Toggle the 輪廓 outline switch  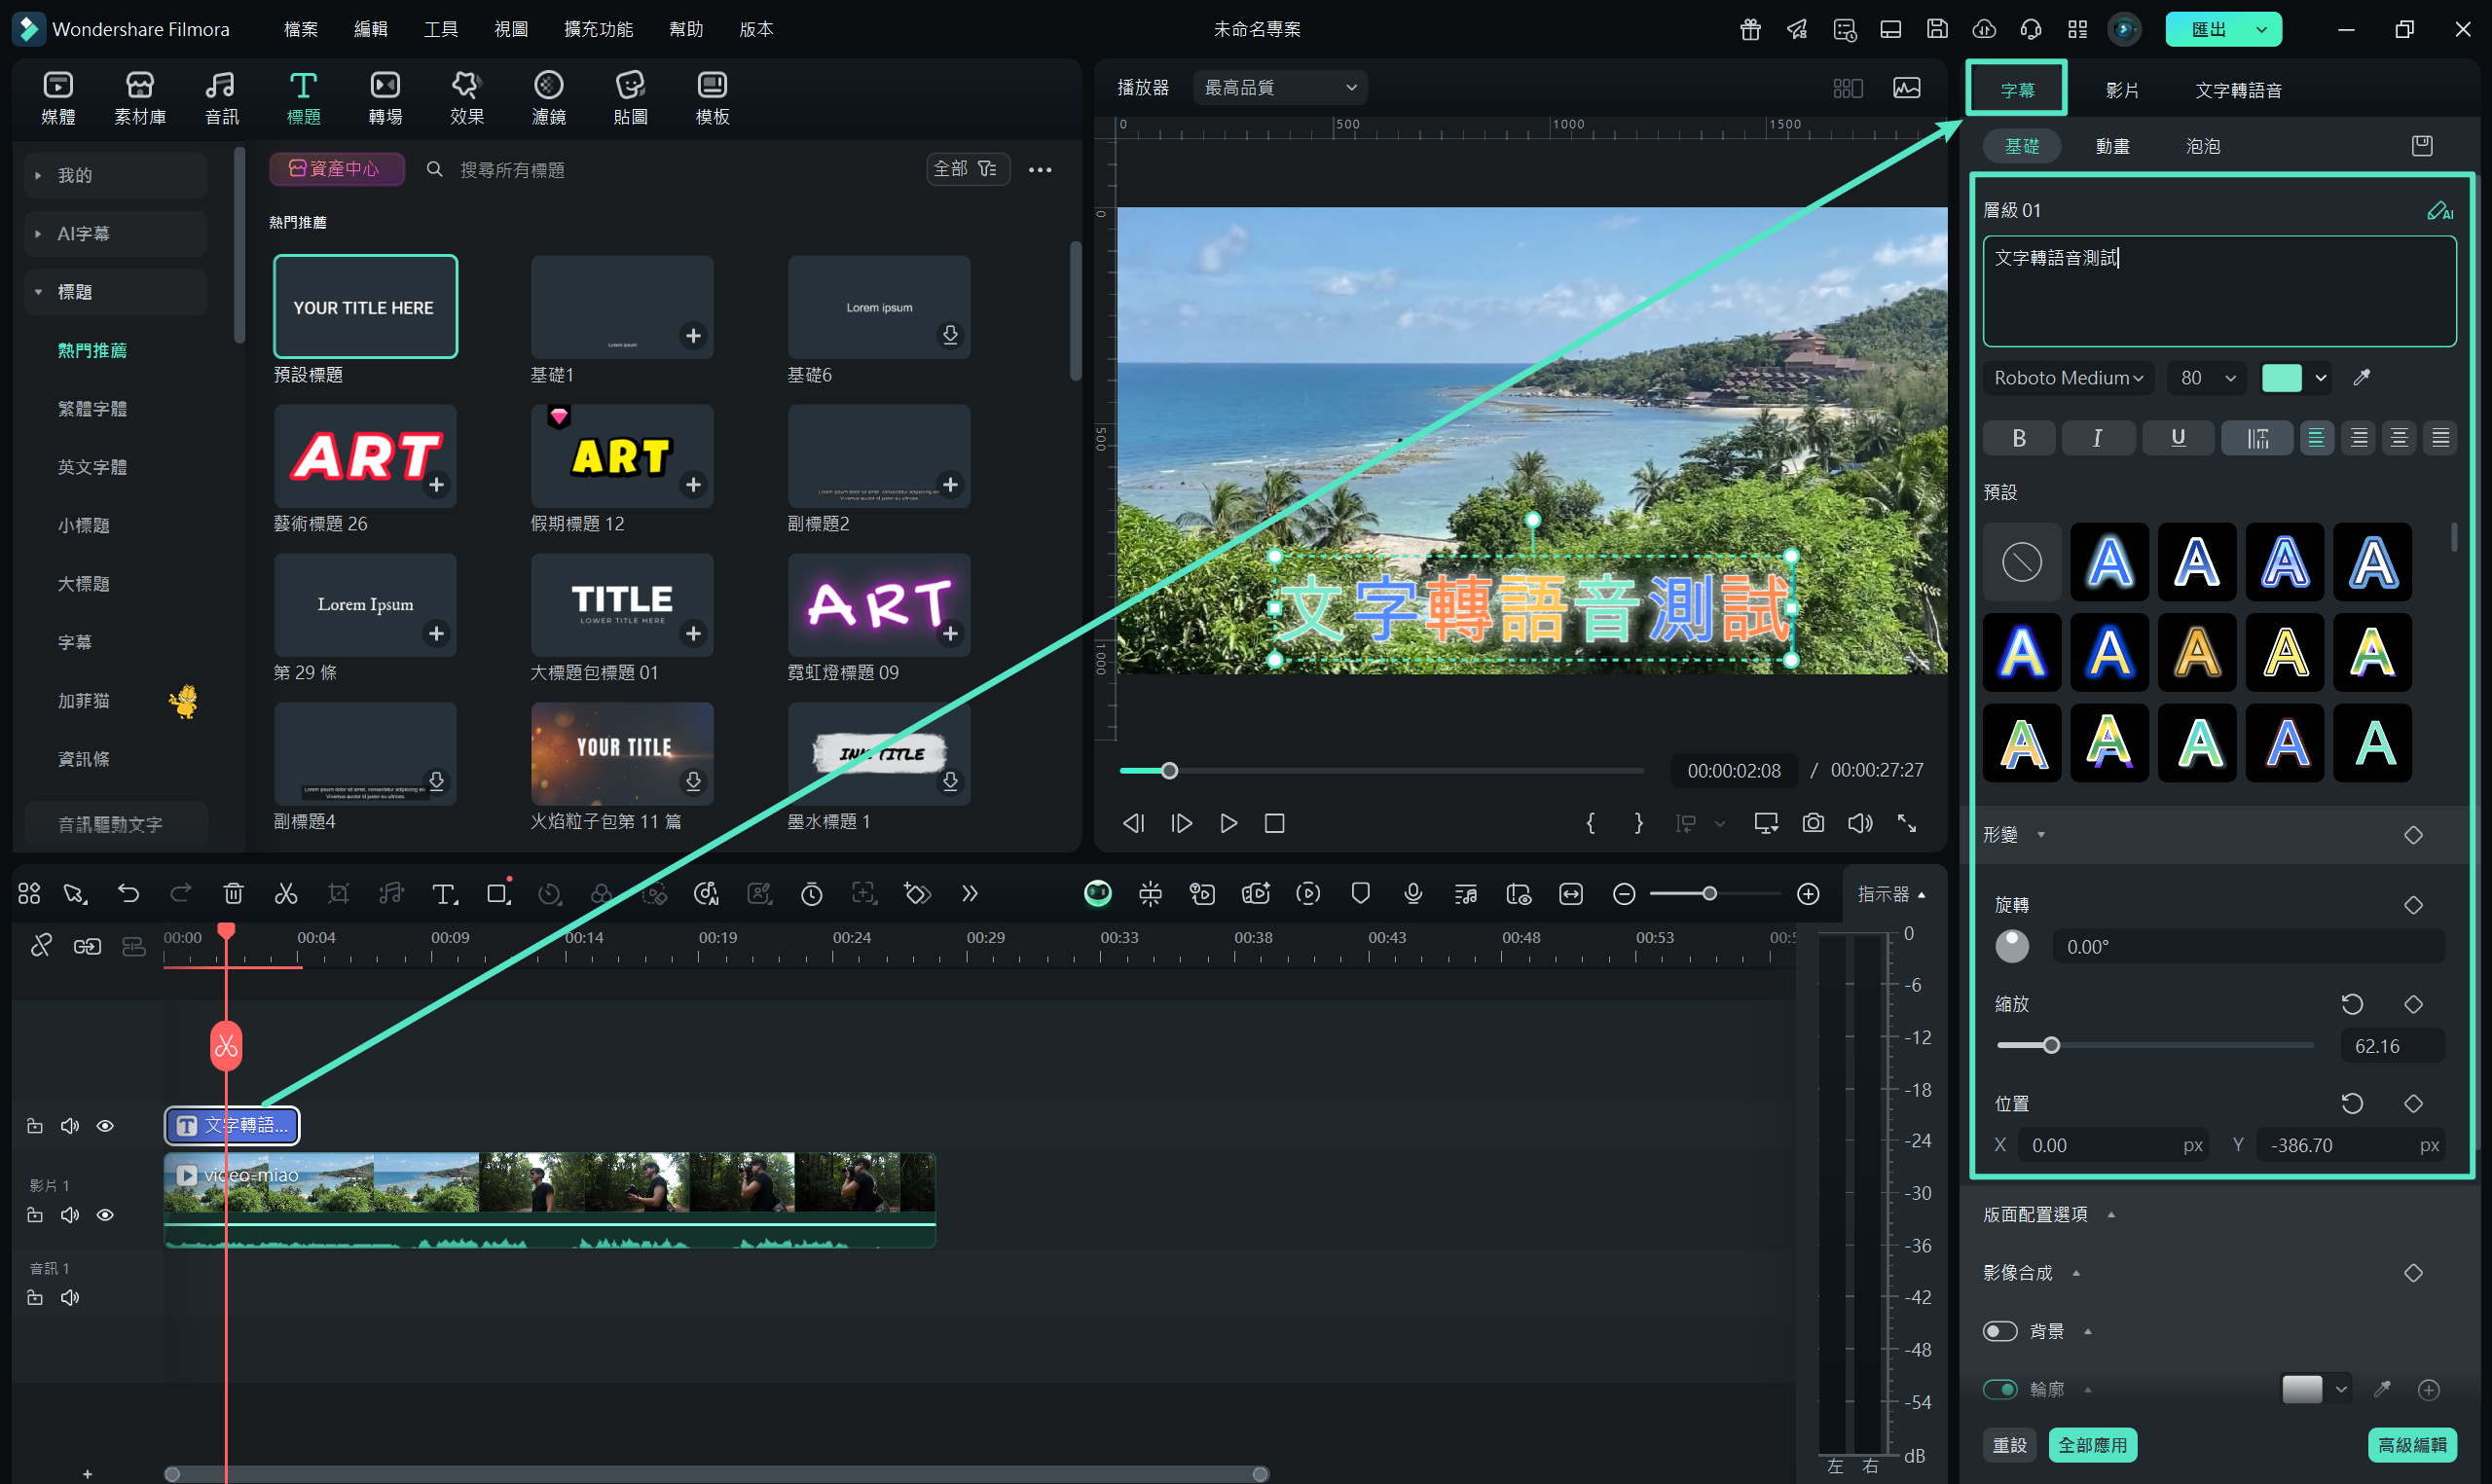[2000, 1389]
